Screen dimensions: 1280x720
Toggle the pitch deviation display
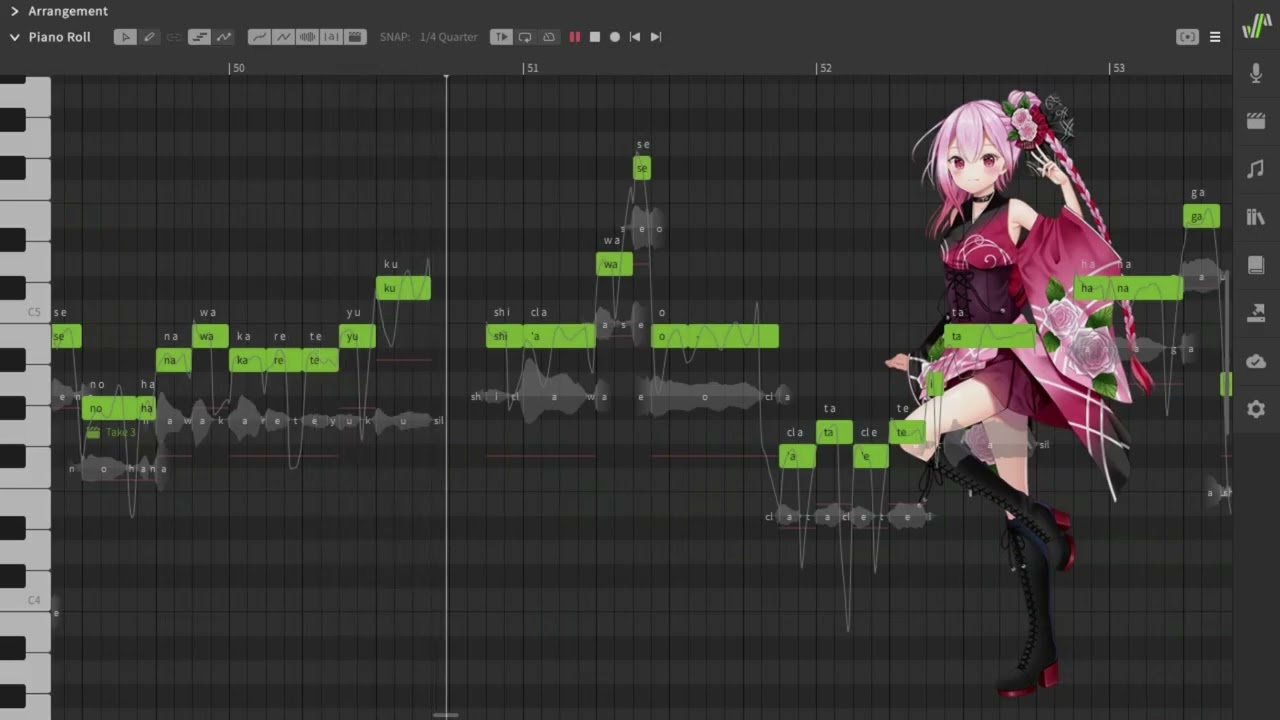point(283,37)
